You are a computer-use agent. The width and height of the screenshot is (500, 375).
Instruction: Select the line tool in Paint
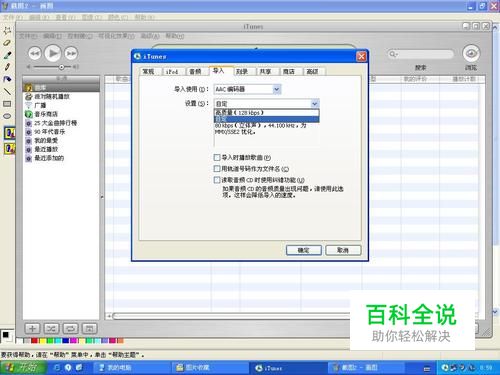7,91
